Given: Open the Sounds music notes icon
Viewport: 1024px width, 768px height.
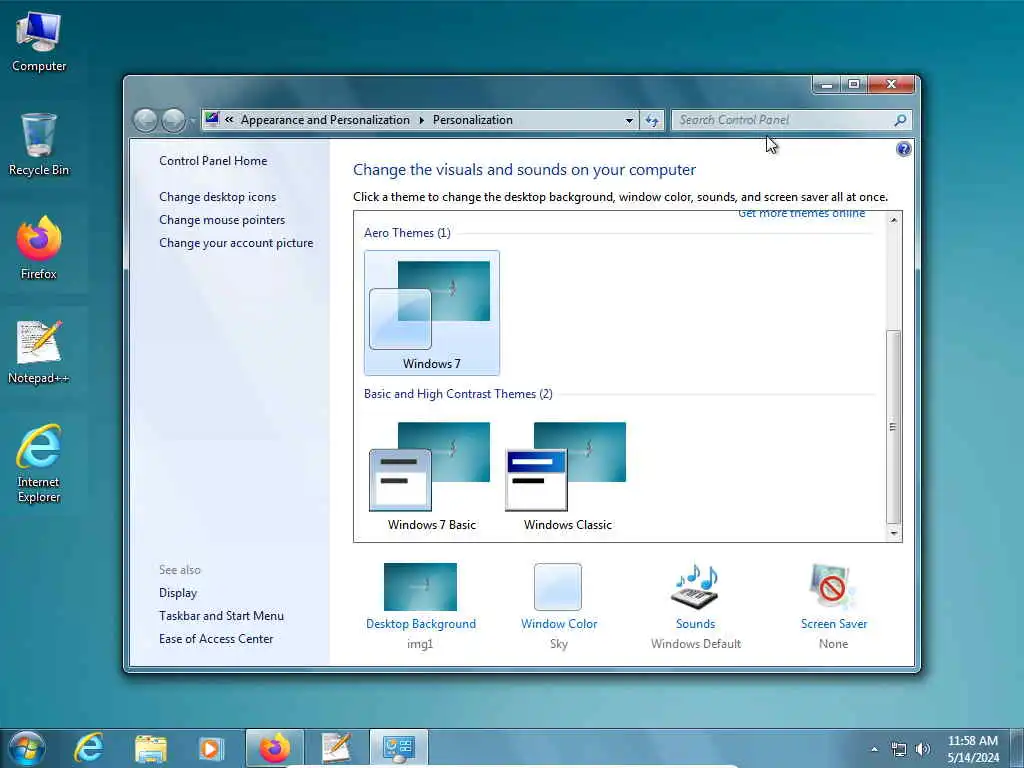Looking at the screenshot, I should pyautogui.click(x=696, y=586).
